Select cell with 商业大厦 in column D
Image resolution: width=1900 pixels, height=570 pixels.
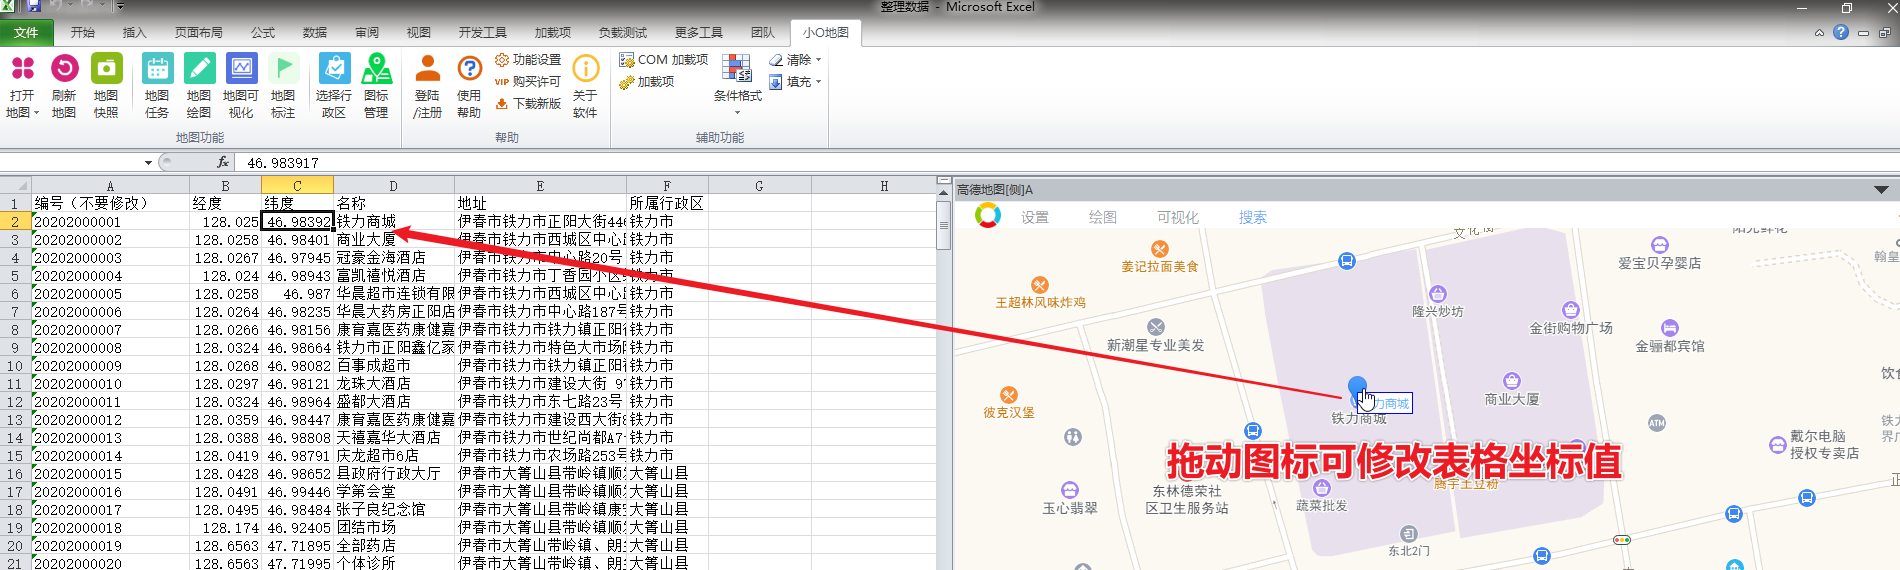pos(394,240)
